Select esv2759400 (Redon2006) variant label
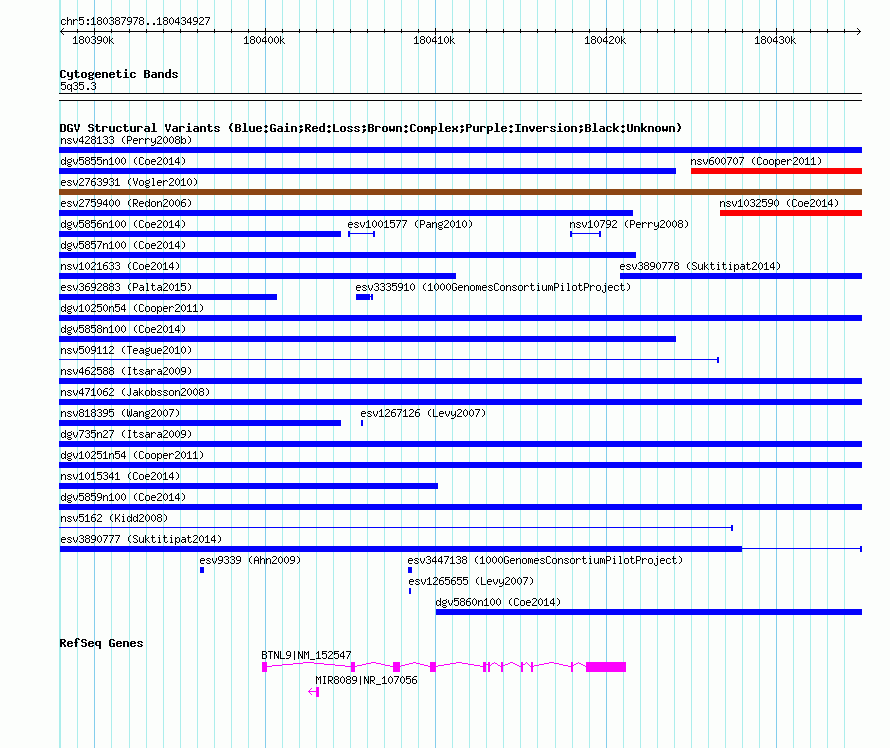The width and height of the screenshot is (890, 748). coord(126,203)
